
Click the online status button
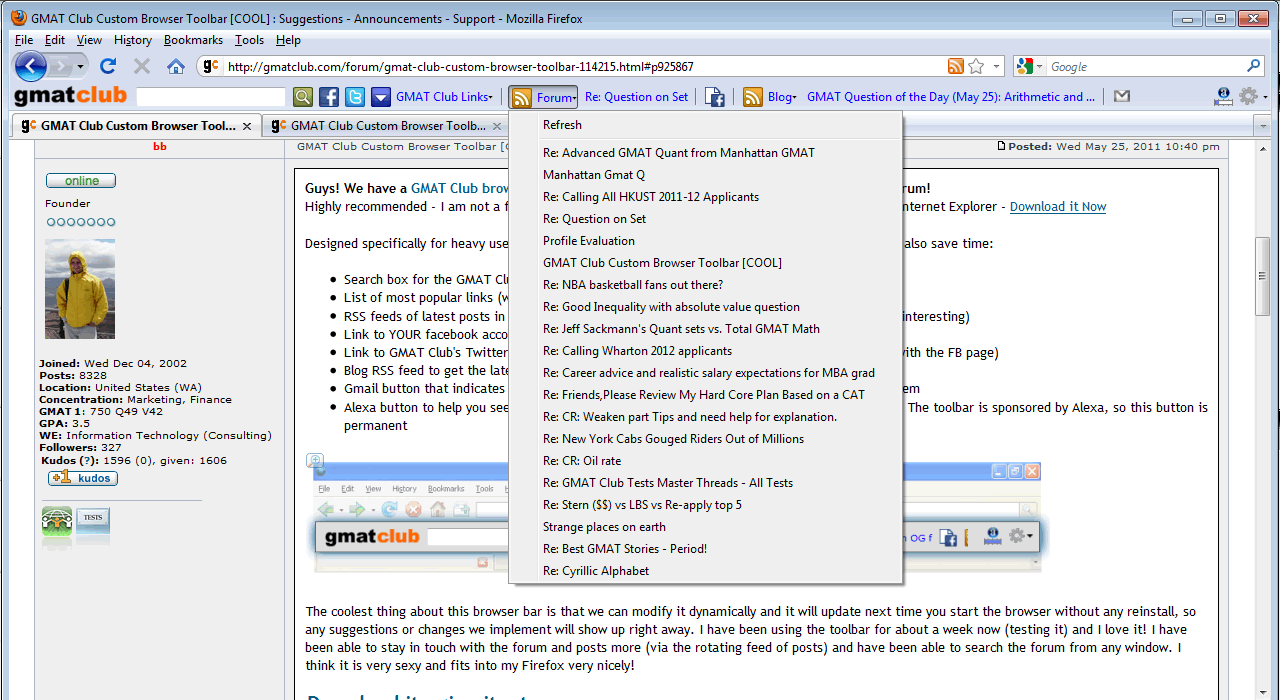coord(81,181)
